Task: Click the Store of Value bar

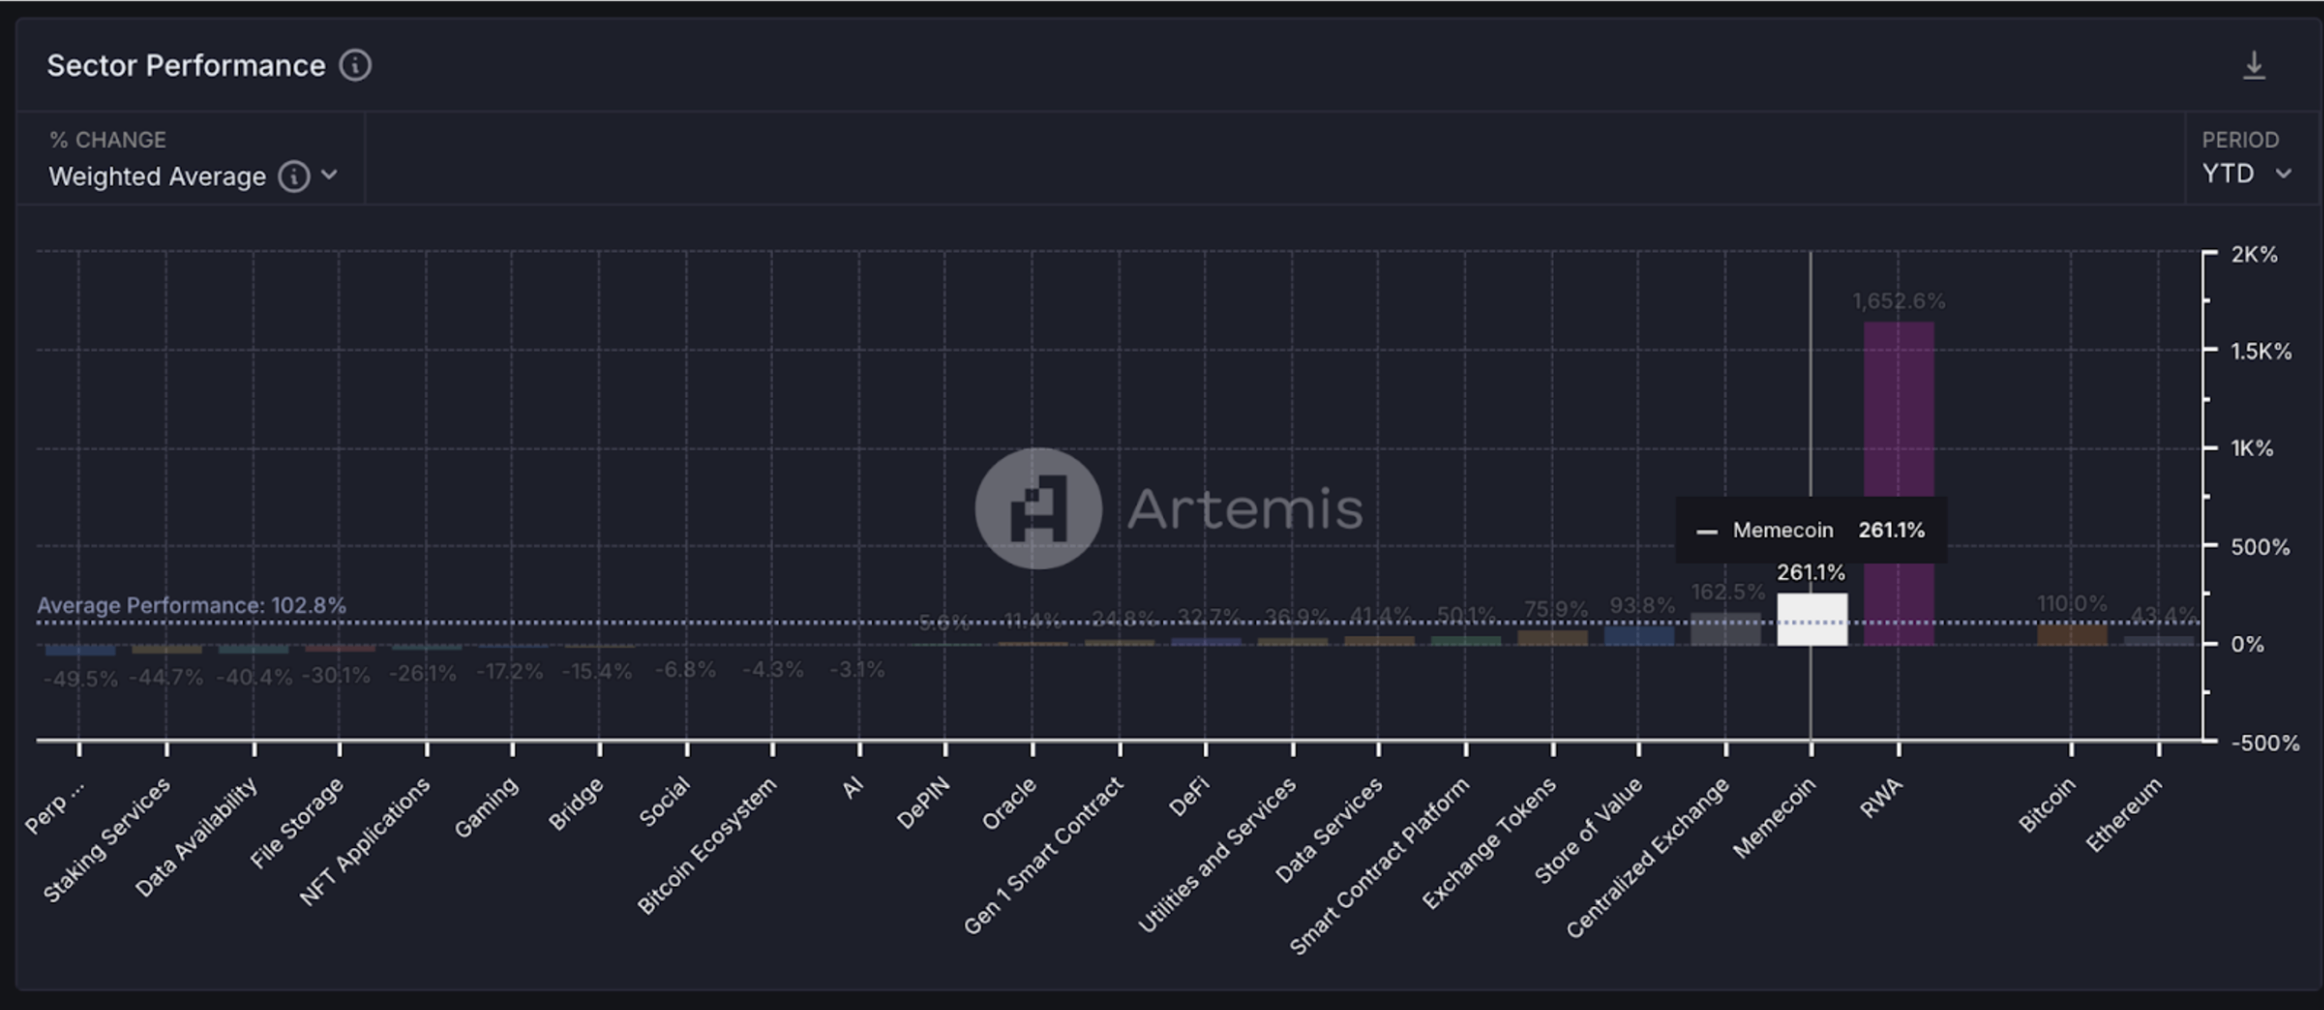Action: (1638, 634)
